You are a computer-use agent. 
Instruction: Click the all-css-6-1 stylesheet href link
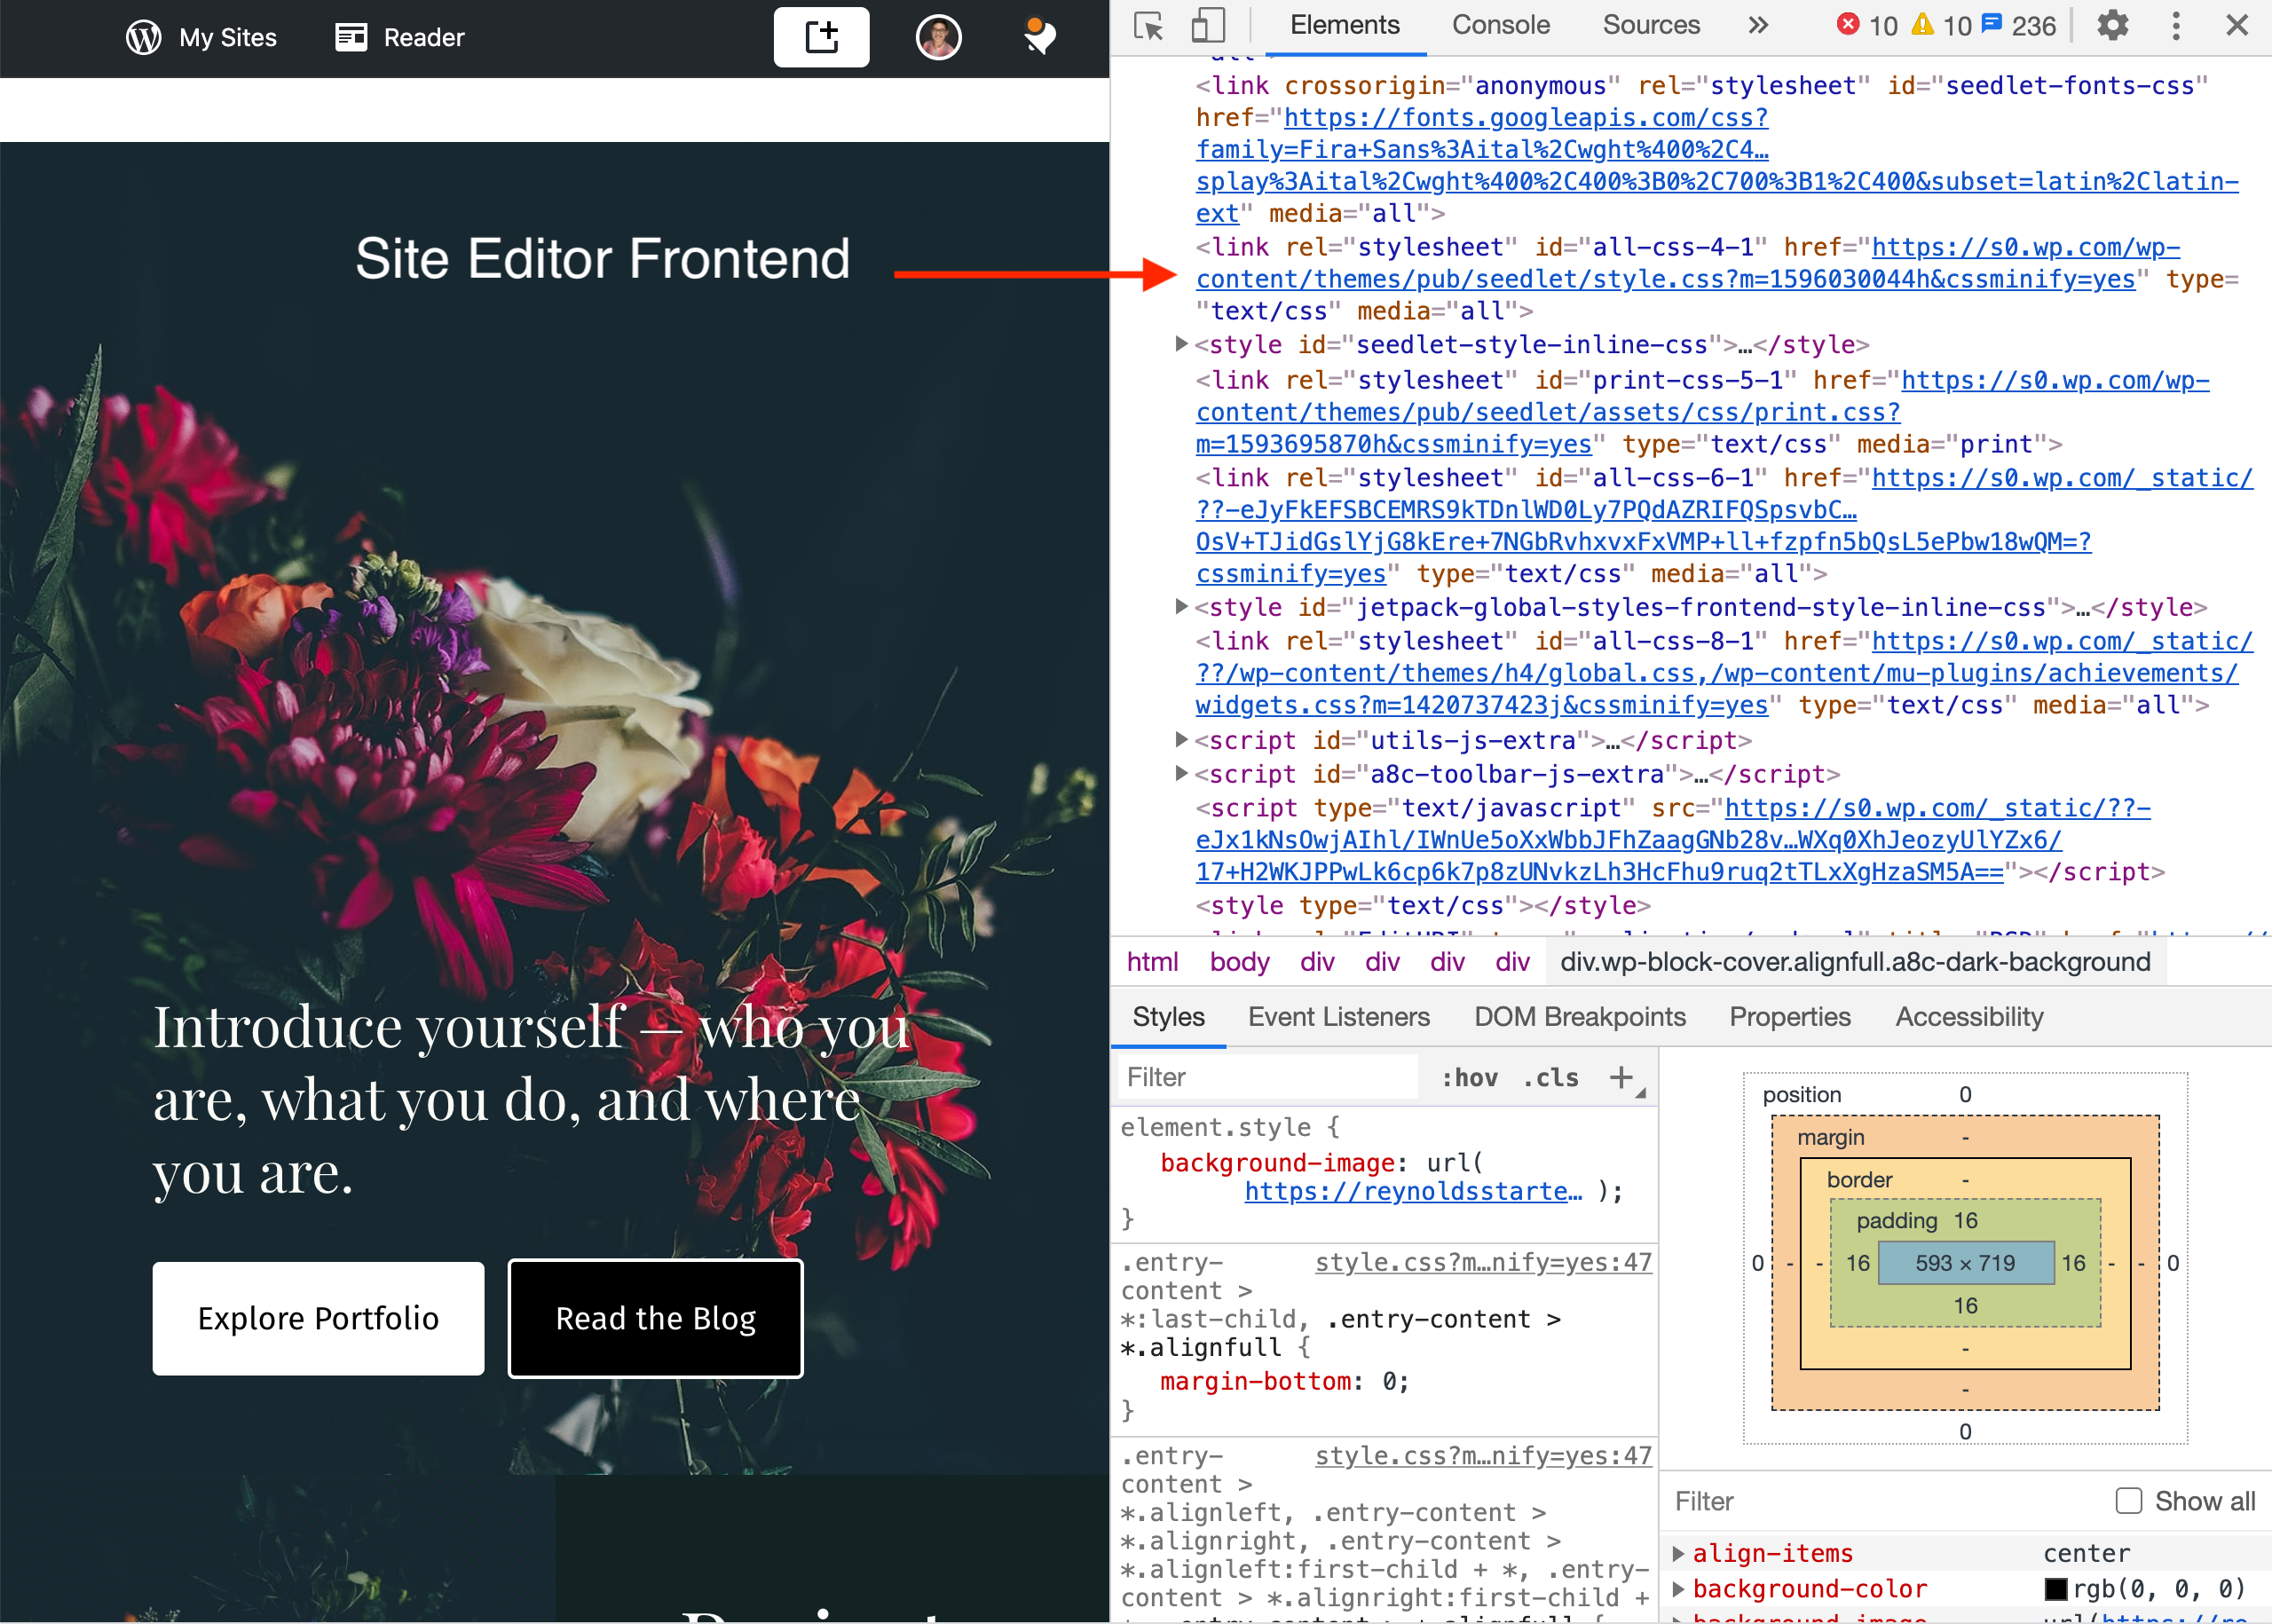[x=1724, y=526]
